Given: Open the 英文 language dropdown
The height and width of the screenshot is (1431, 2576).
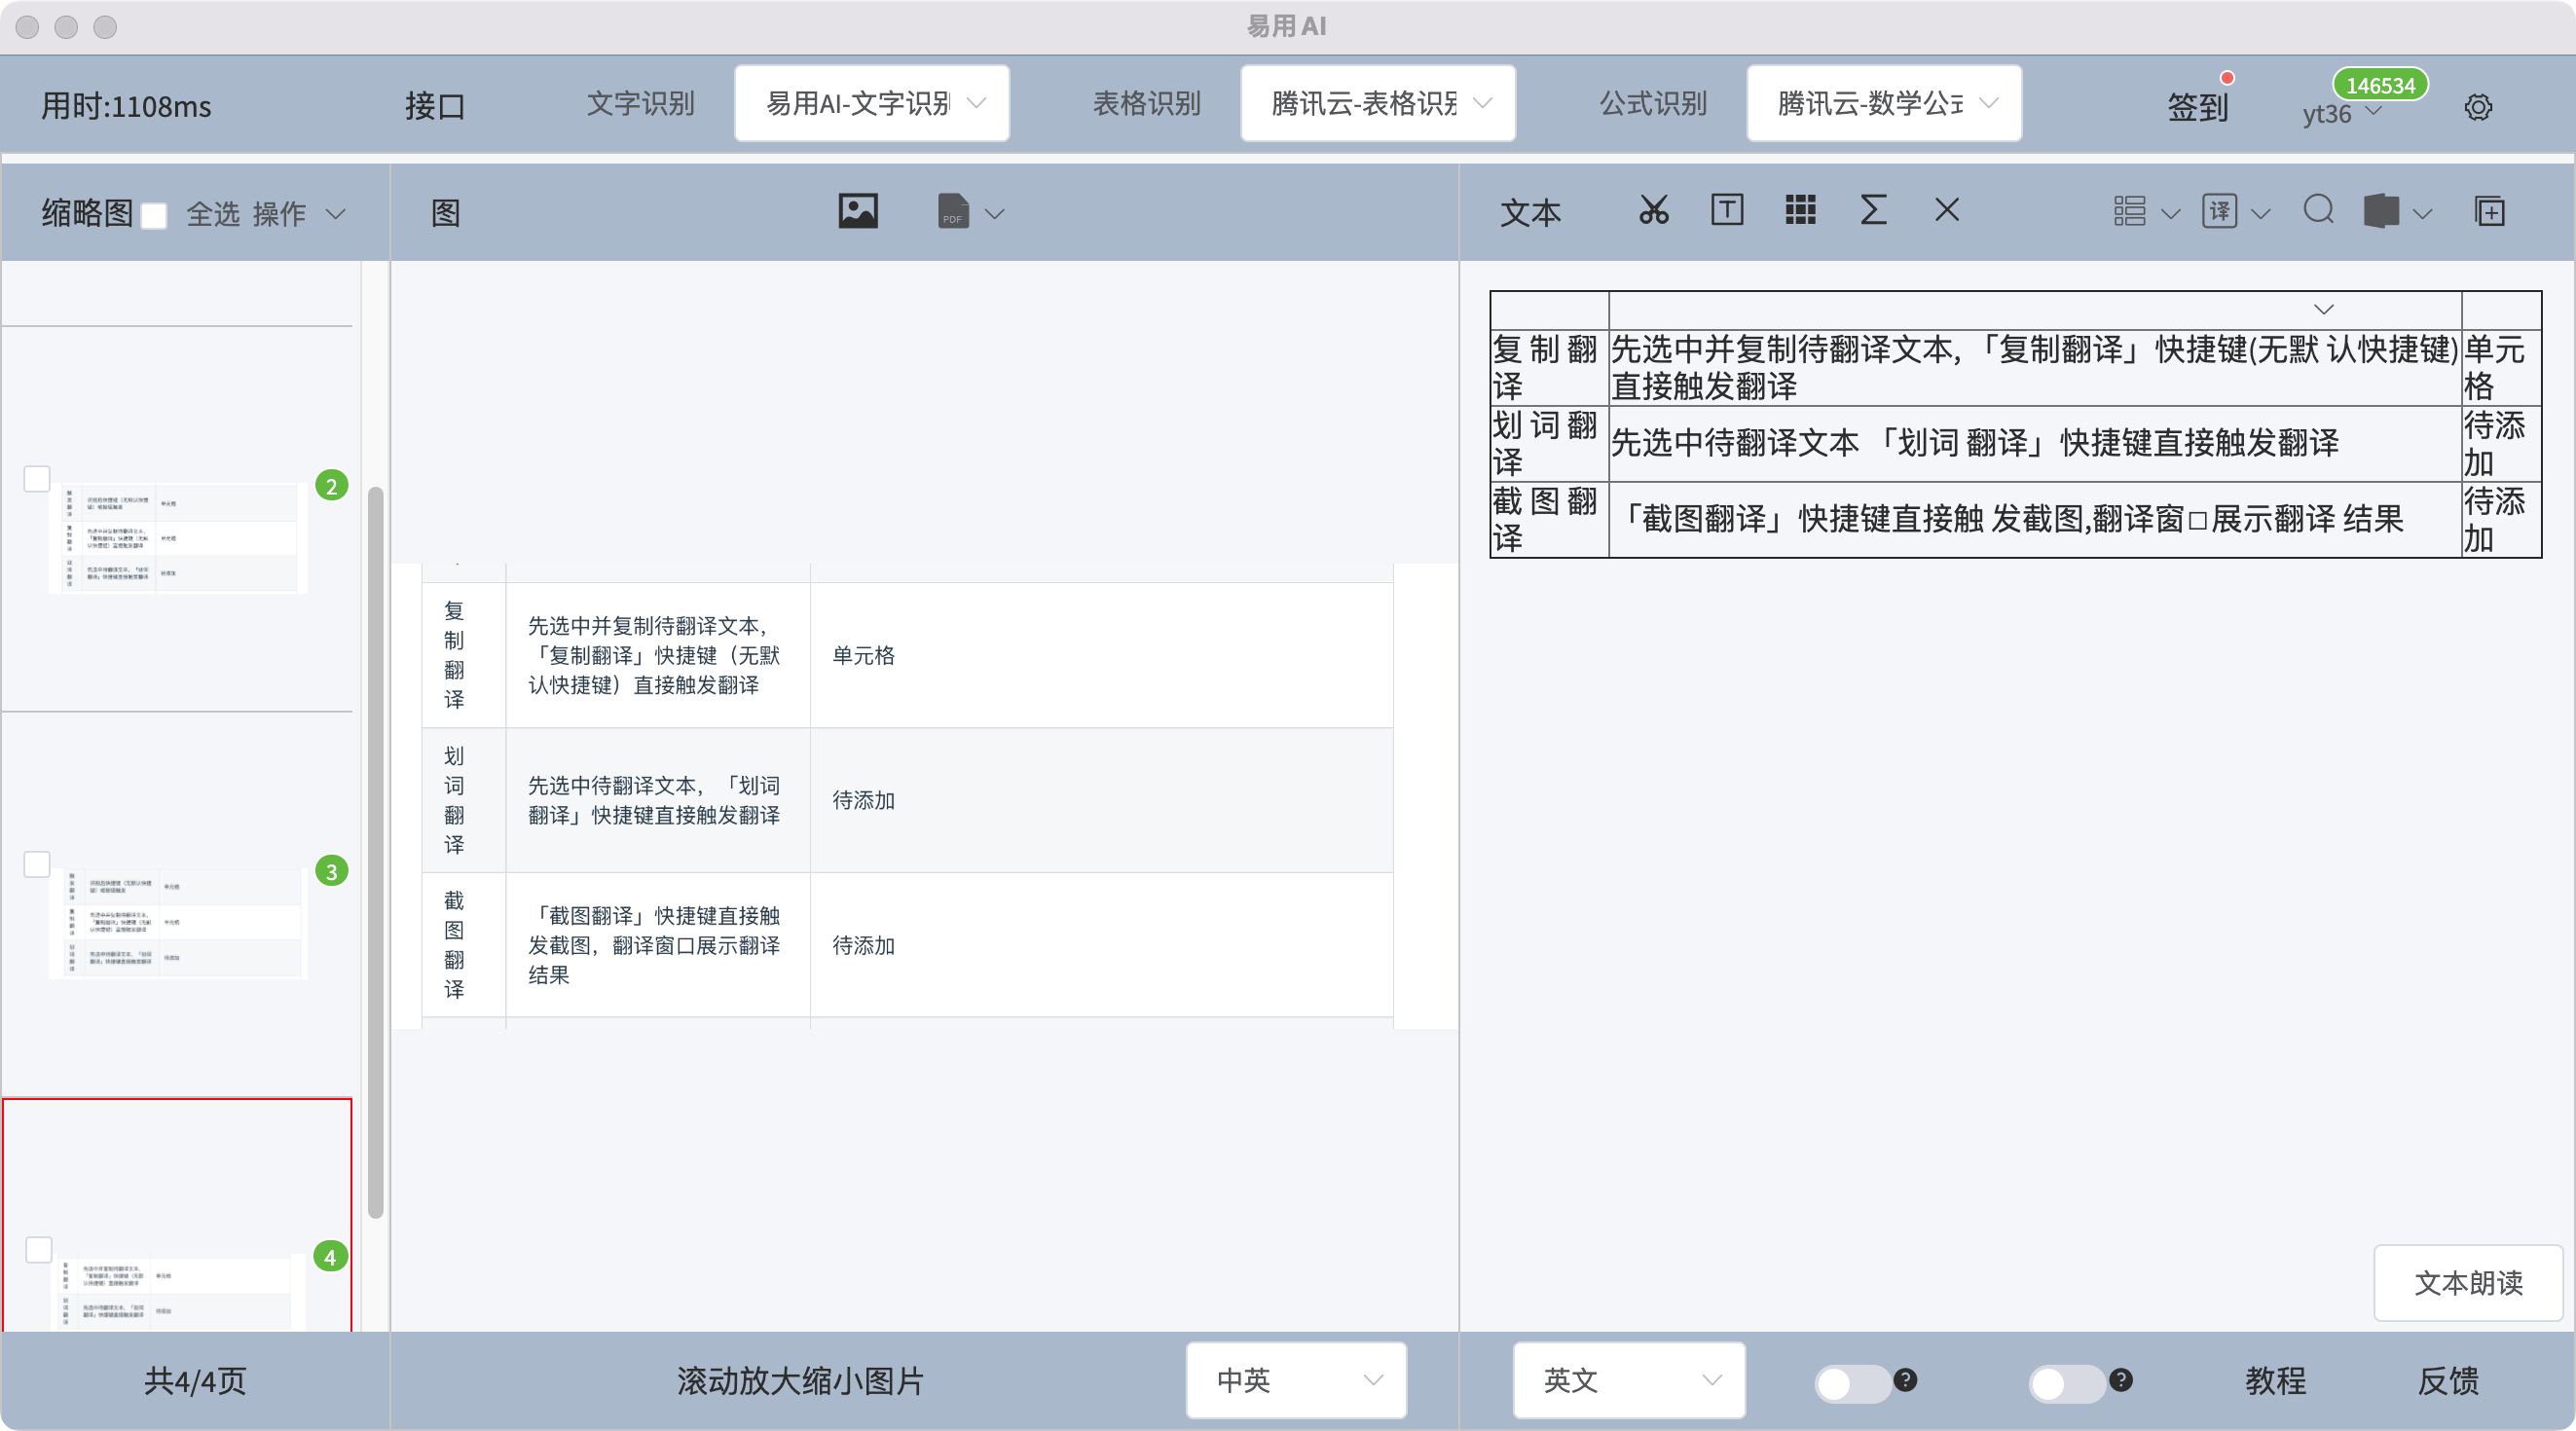Looking at the screenshot, I should point(1629,1380).
